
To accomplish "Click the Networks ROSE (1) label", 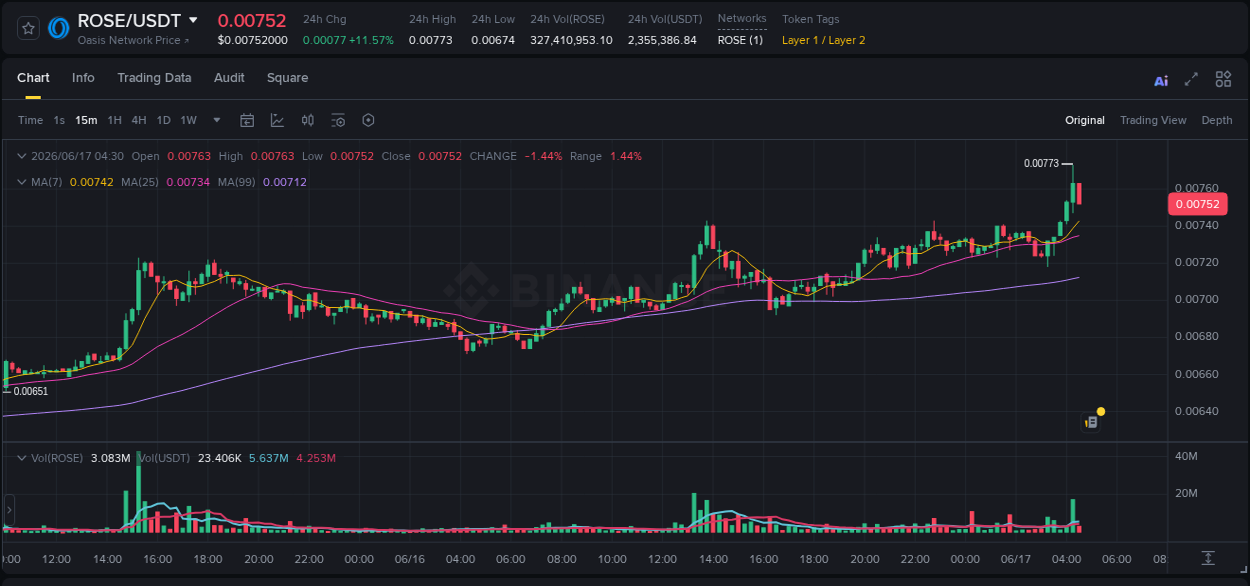I will click(740, 40).
